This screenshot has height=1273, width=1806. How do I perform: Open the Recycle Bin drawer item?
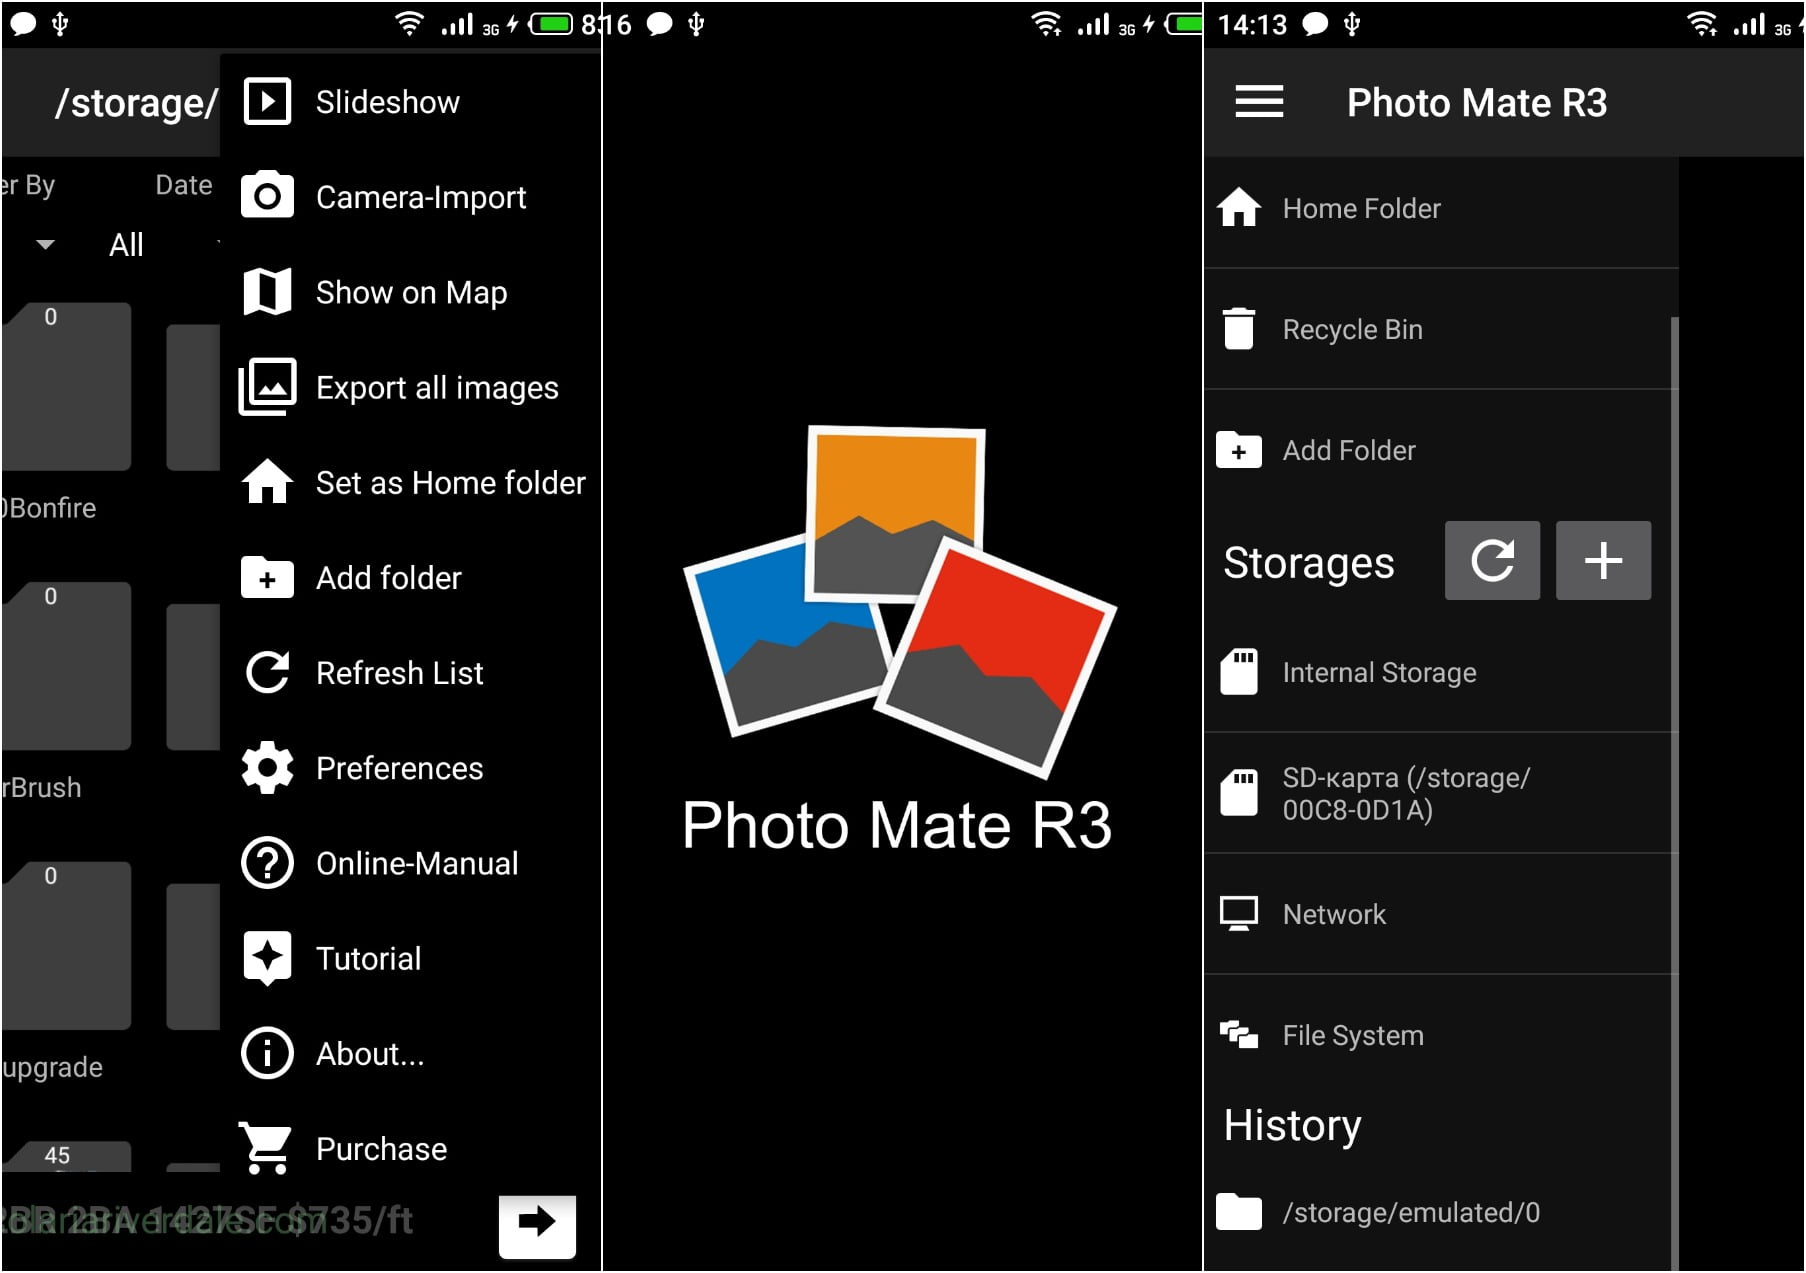pos(1441,329)
